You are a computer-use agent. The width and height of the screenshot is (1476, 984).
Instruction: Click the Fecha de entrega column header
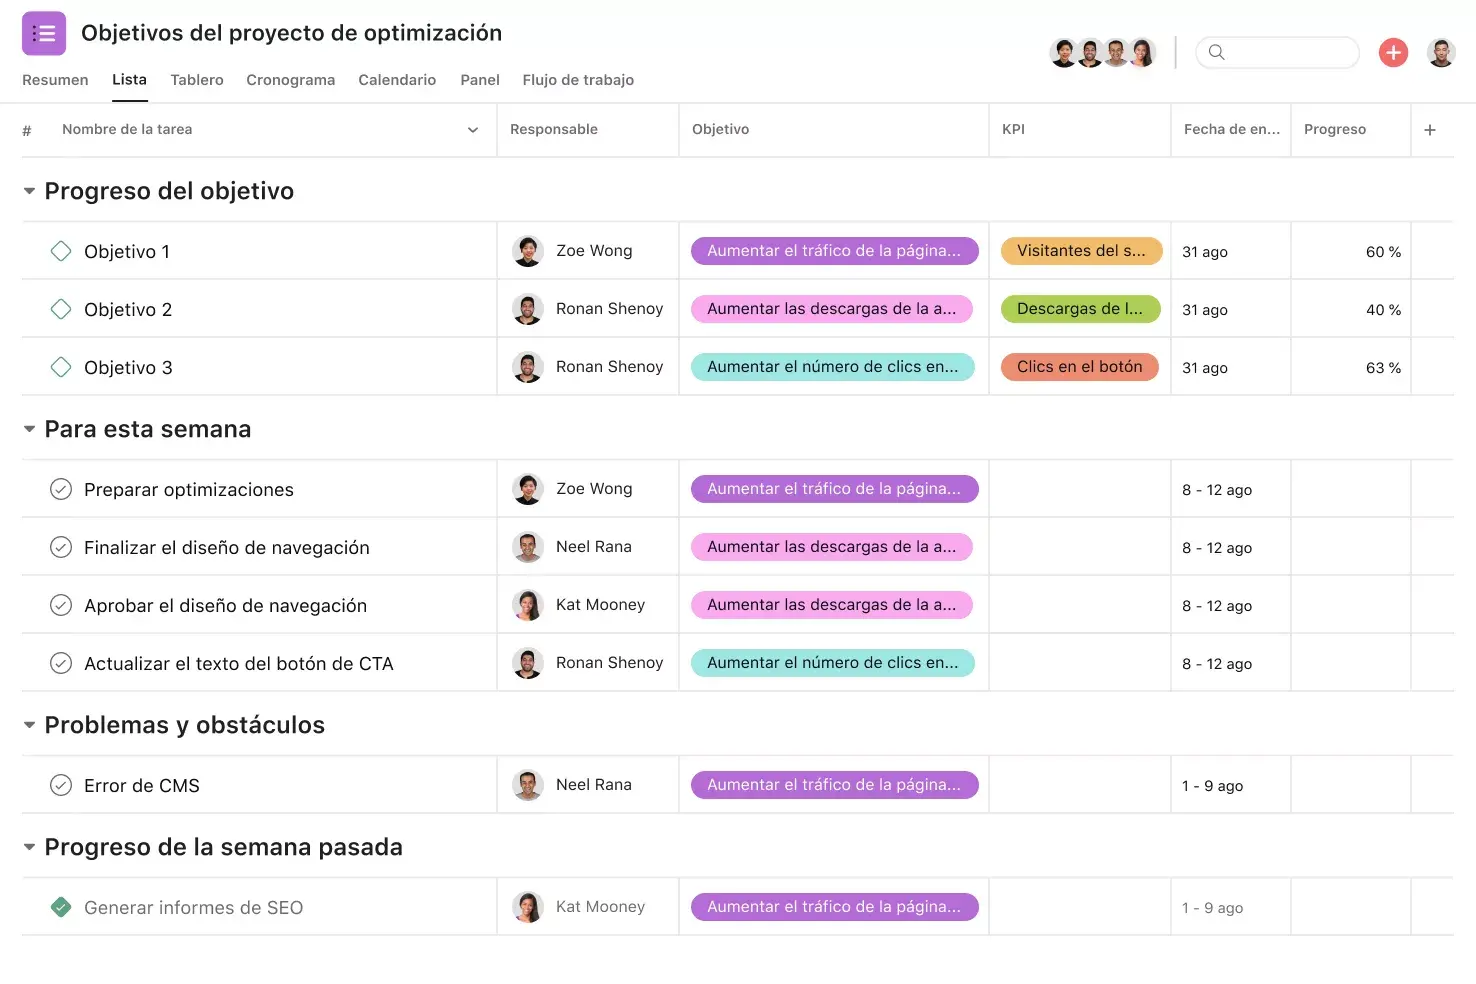click(x=1231, y=130)
